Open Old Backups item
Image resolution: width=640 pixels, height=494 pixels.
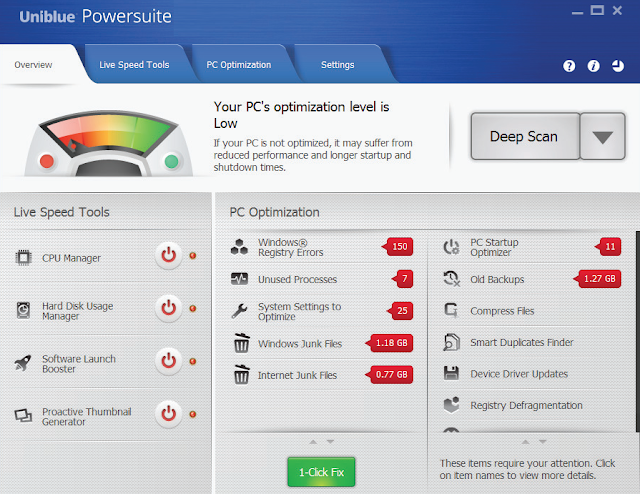pos(497,279)
